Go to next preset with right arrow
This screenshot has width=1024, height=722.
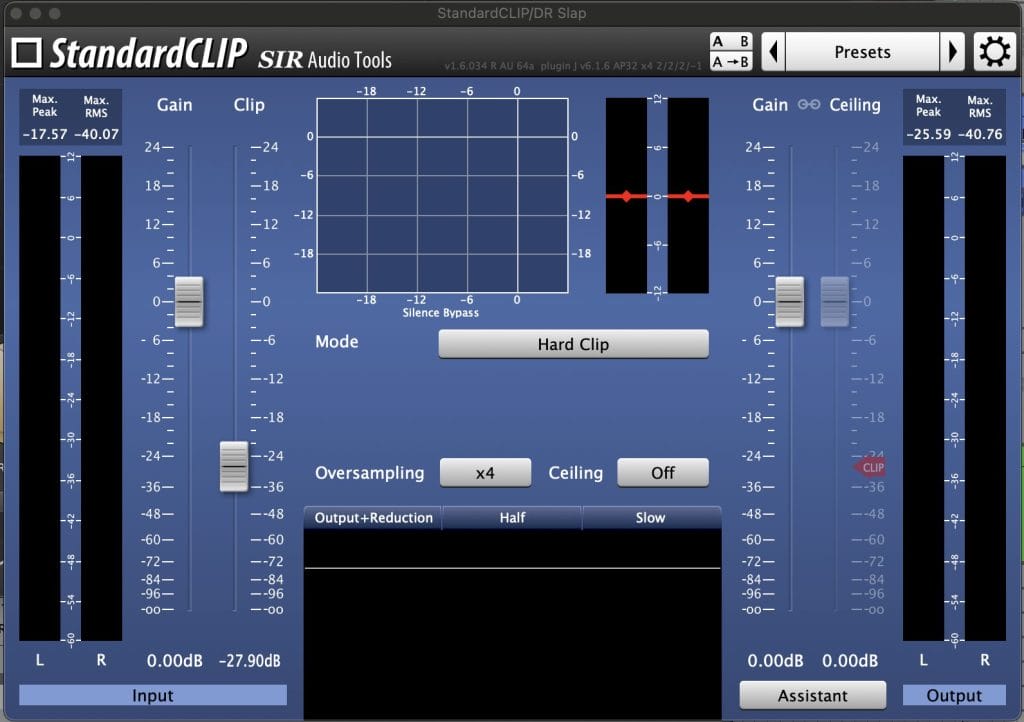point(953,52)
